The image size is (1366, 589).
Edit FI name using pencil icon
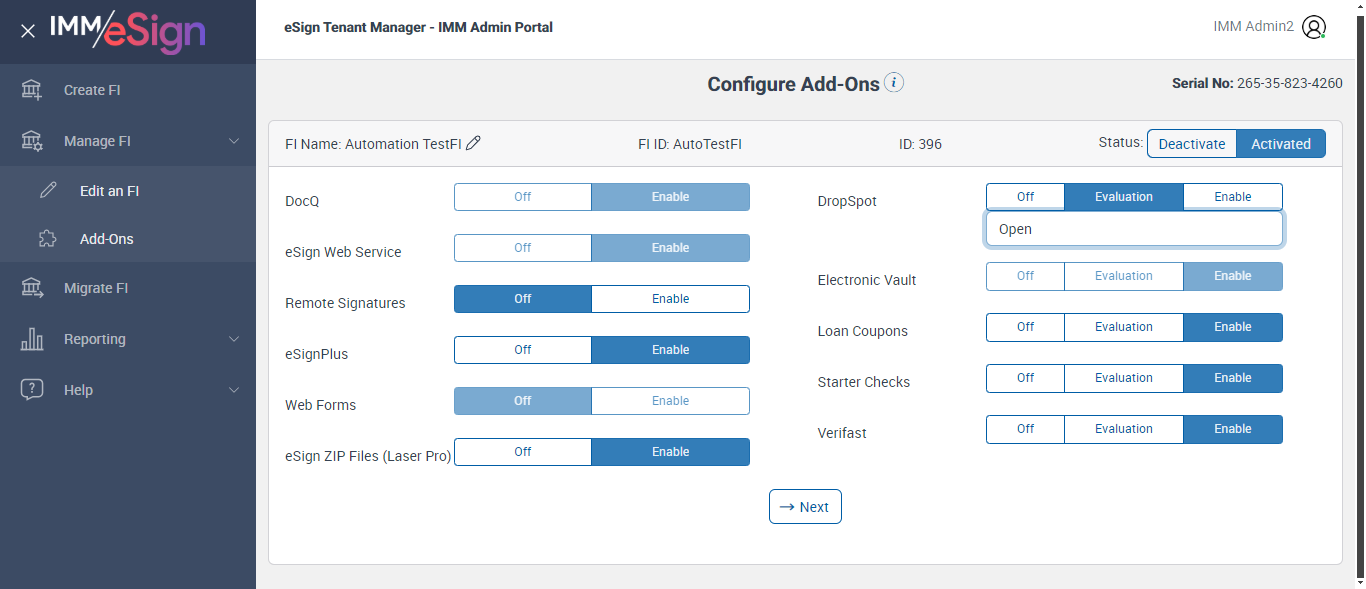(474, 143)
